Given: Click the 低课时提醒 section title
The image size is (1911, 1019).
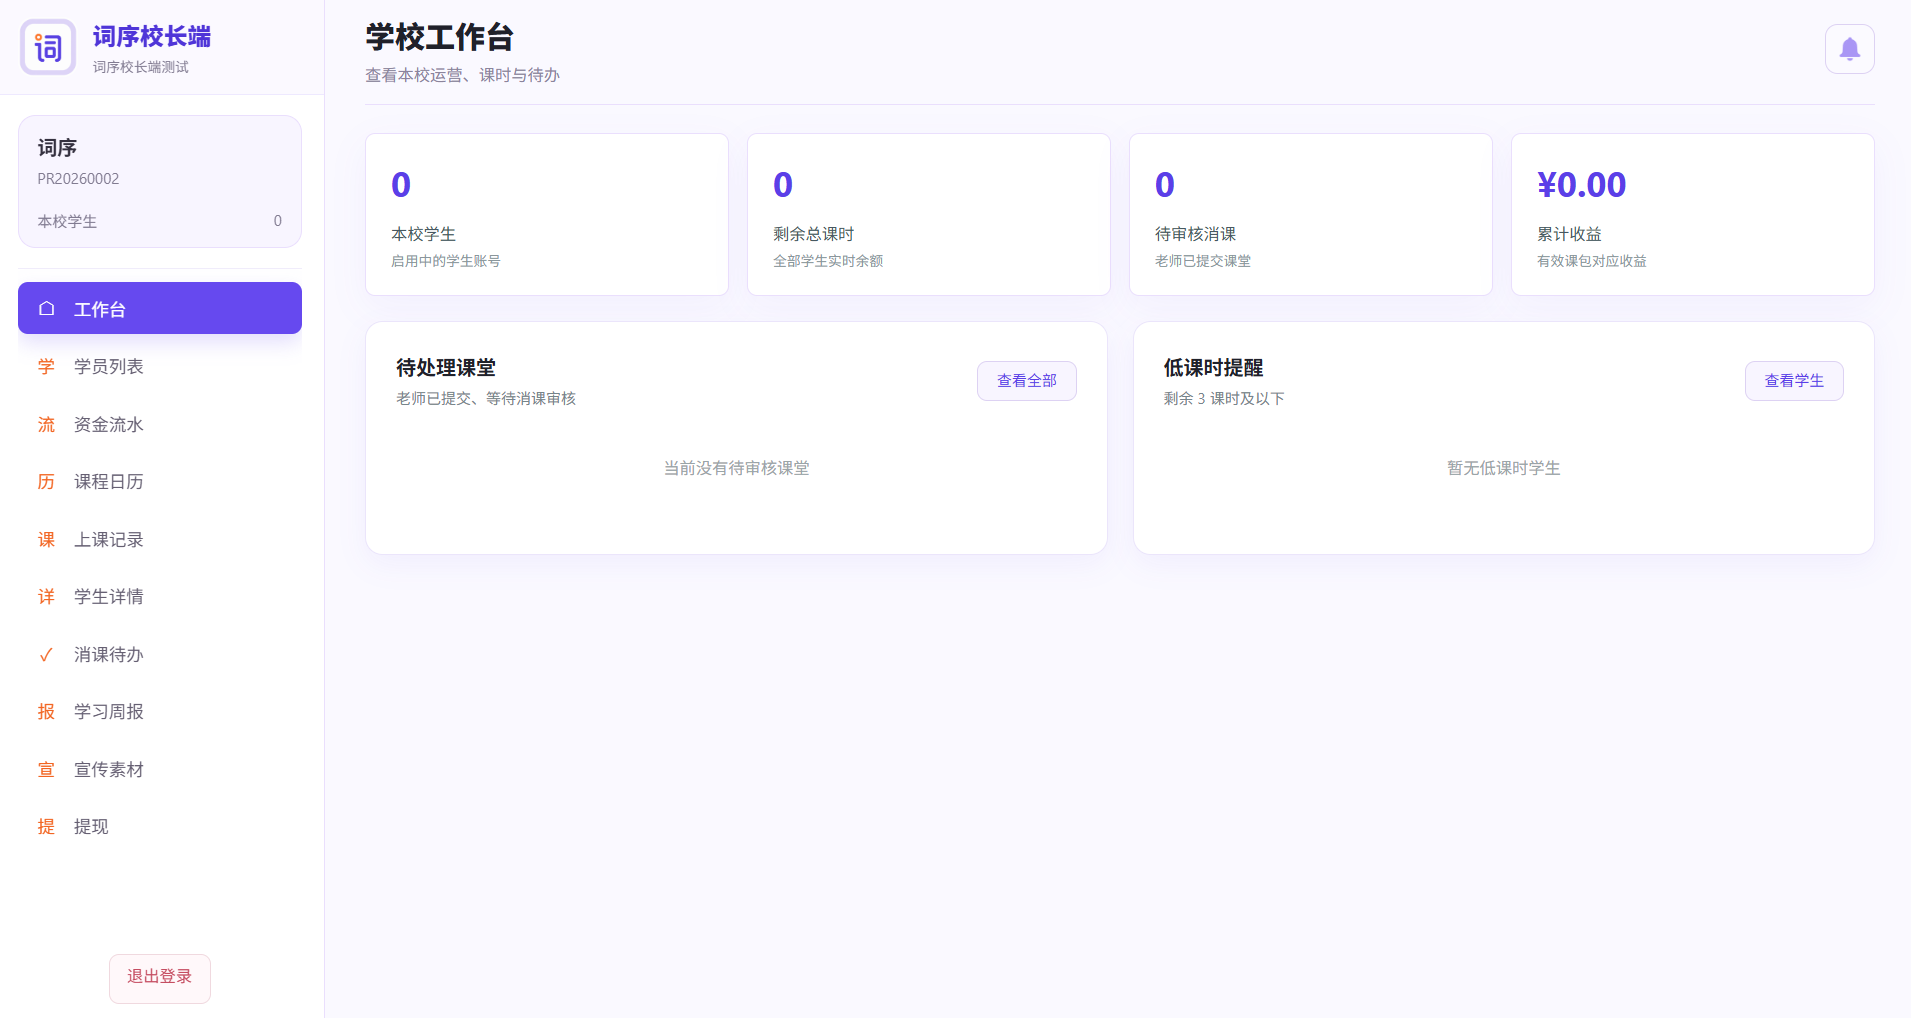Looking at the screenshot, I should click(x=1214, y=368).
